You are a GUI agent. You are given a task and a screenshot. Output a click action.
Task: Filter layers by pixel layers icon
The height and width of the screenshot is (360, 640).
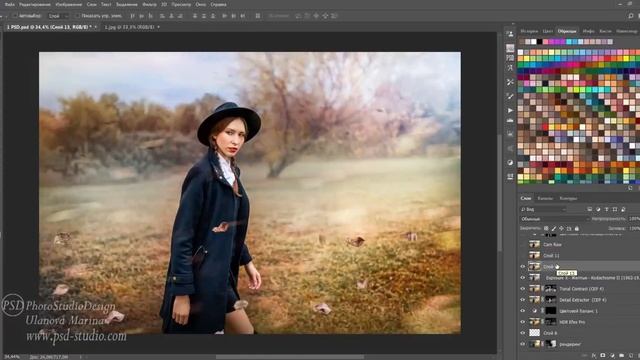(x=589, y=209)
